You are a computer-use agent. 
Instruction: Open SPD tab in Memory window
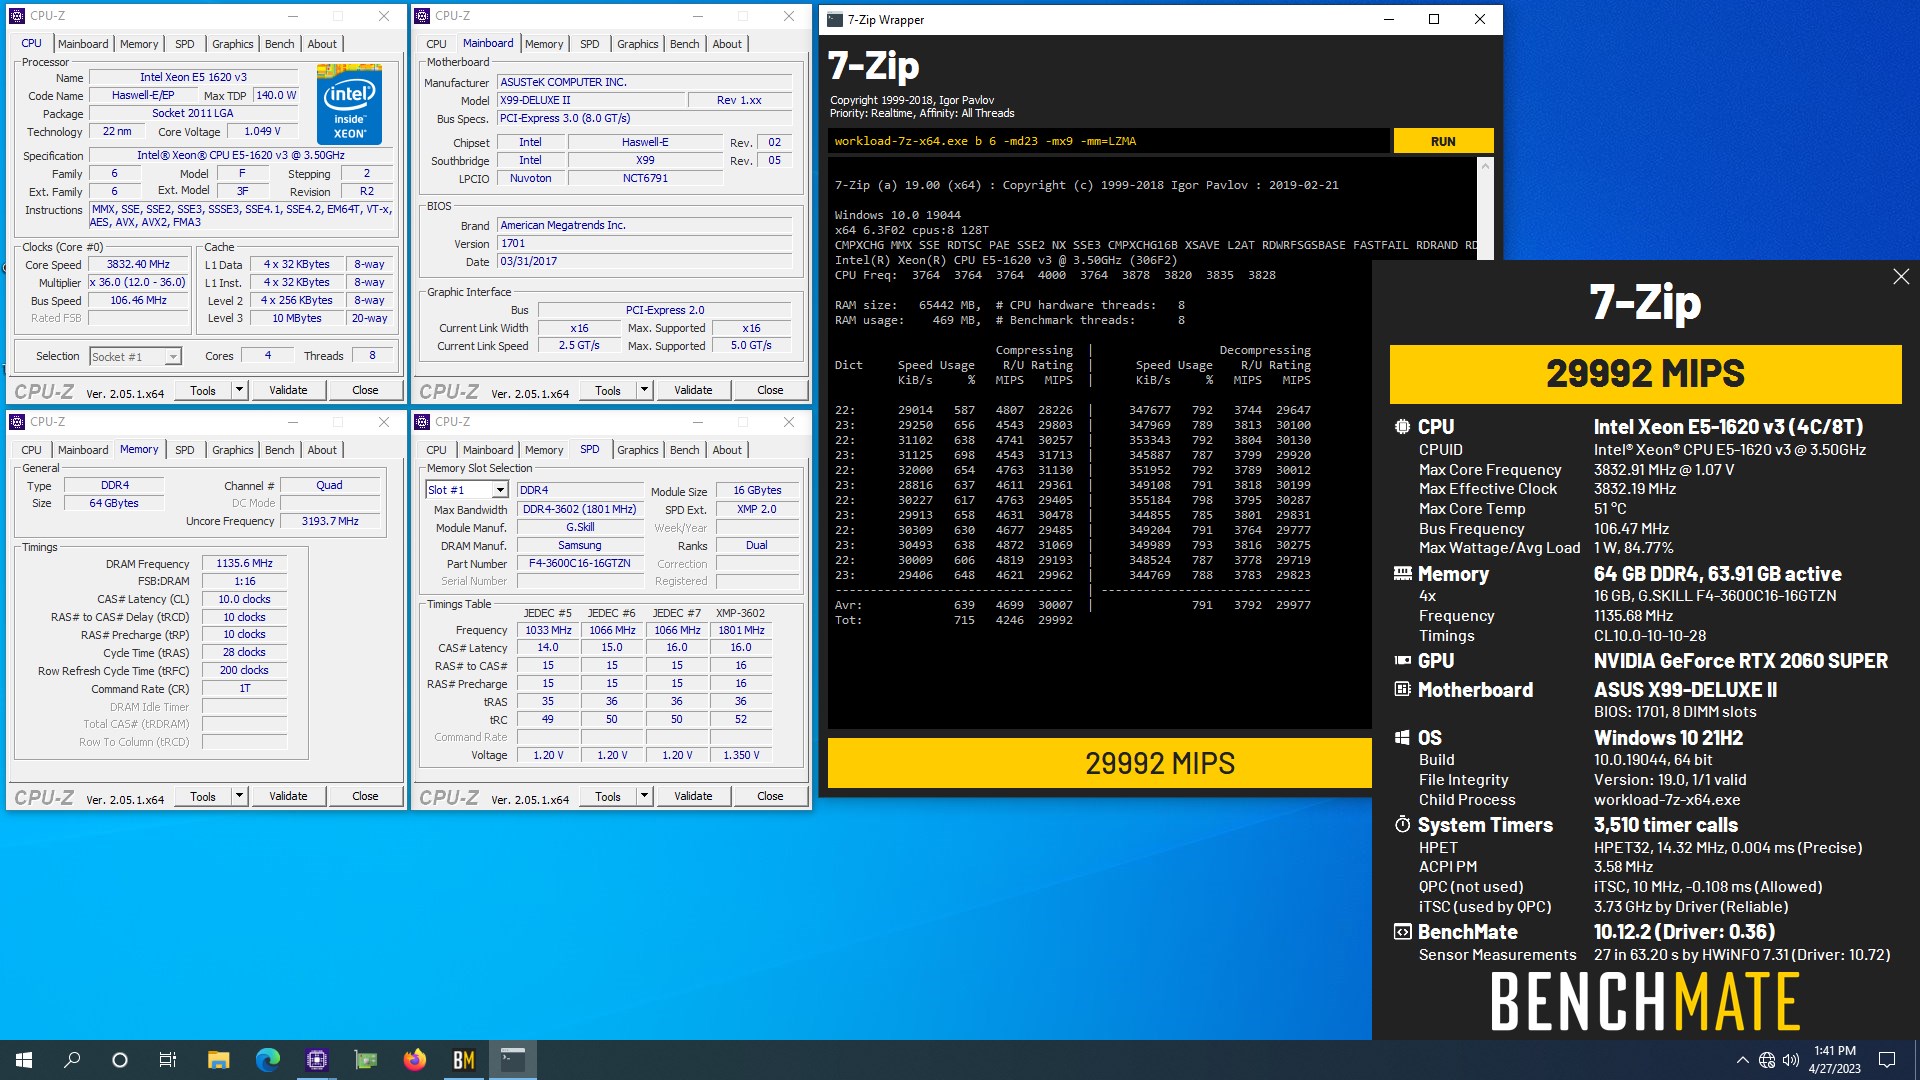184,450
